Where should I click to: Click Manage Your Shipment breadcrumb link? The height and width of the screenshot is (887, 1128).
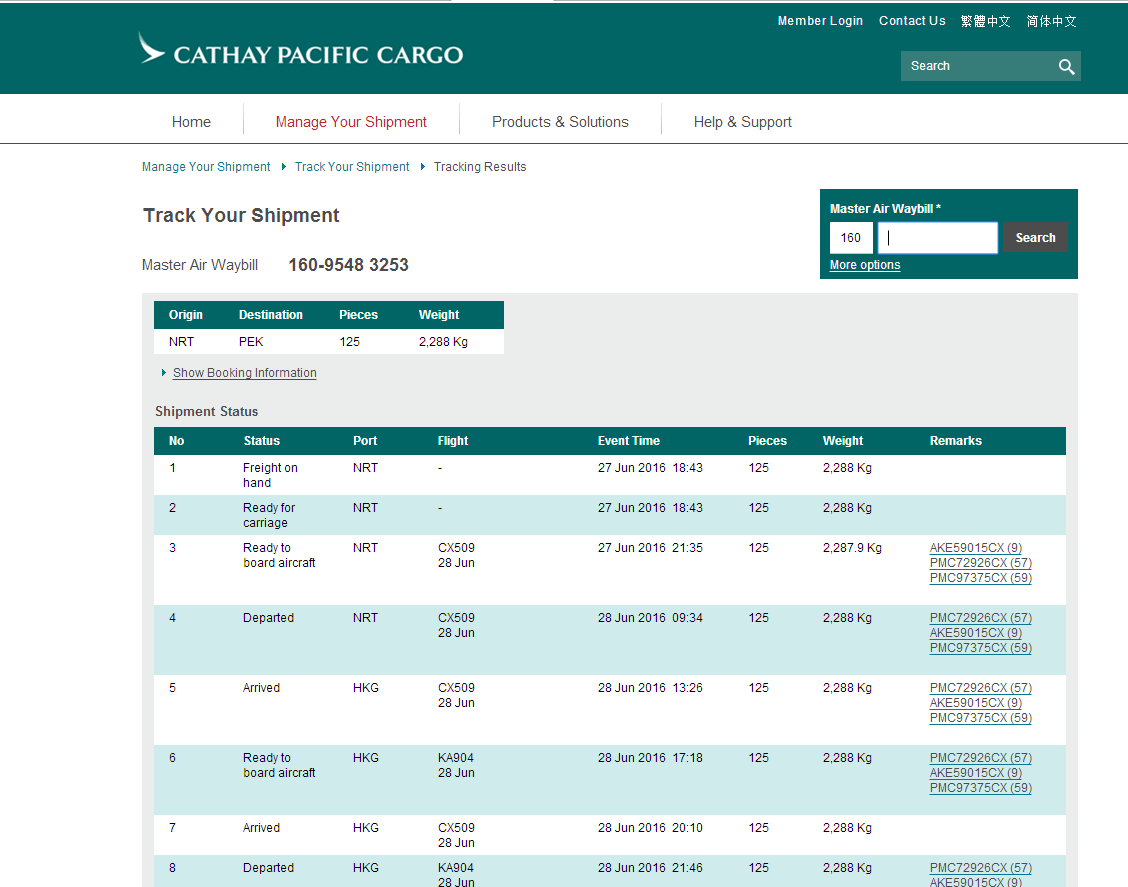[x=206, y=166]
